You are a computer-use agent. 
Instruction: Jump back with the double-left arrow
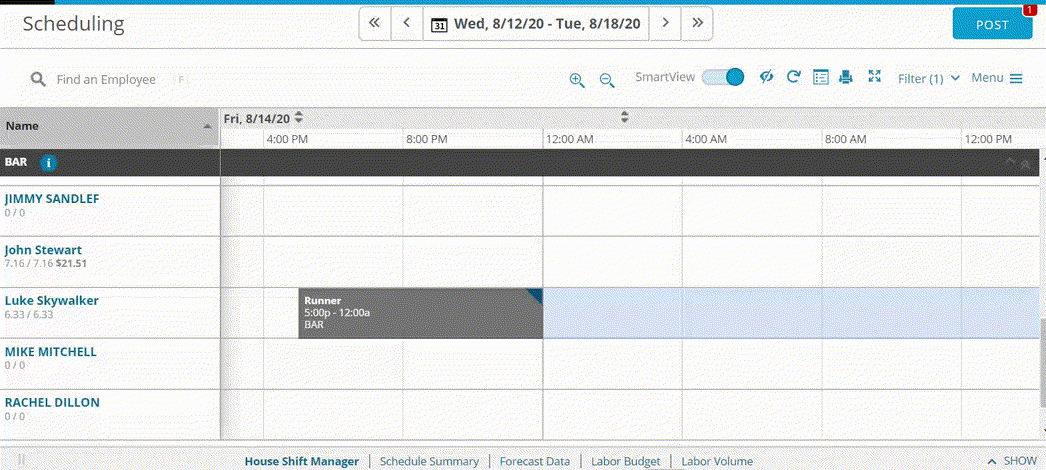375,23
